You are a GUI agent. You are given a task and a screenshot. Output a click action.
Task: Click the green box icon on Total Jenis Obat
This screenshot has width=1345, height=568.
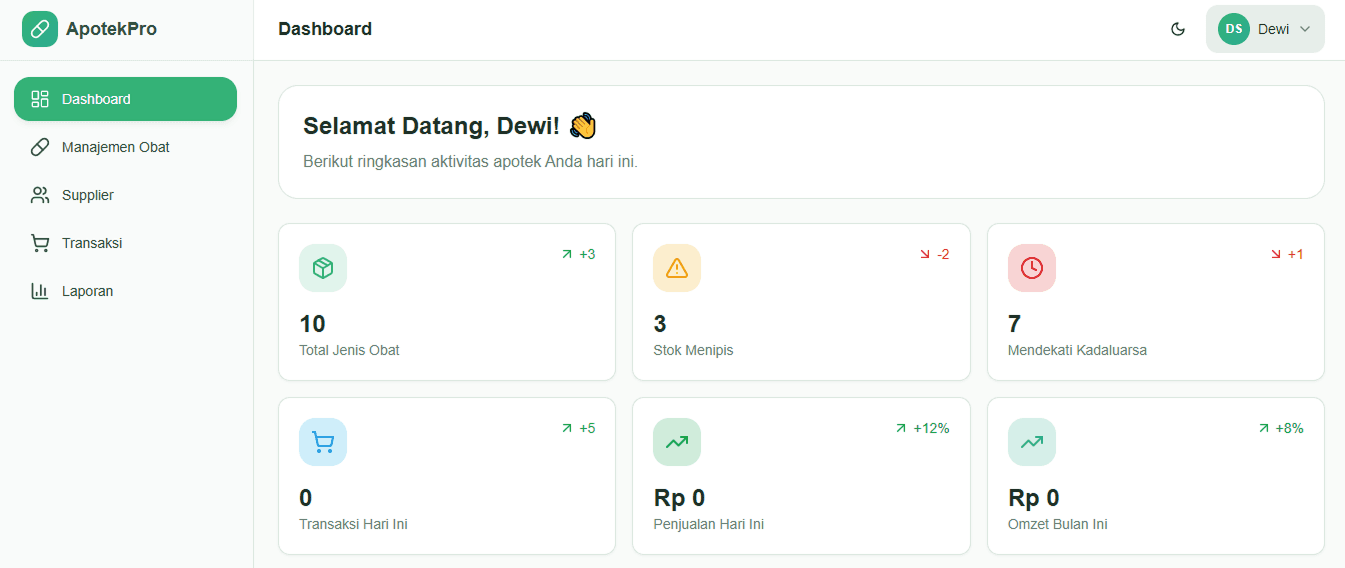tap(323, 268)
